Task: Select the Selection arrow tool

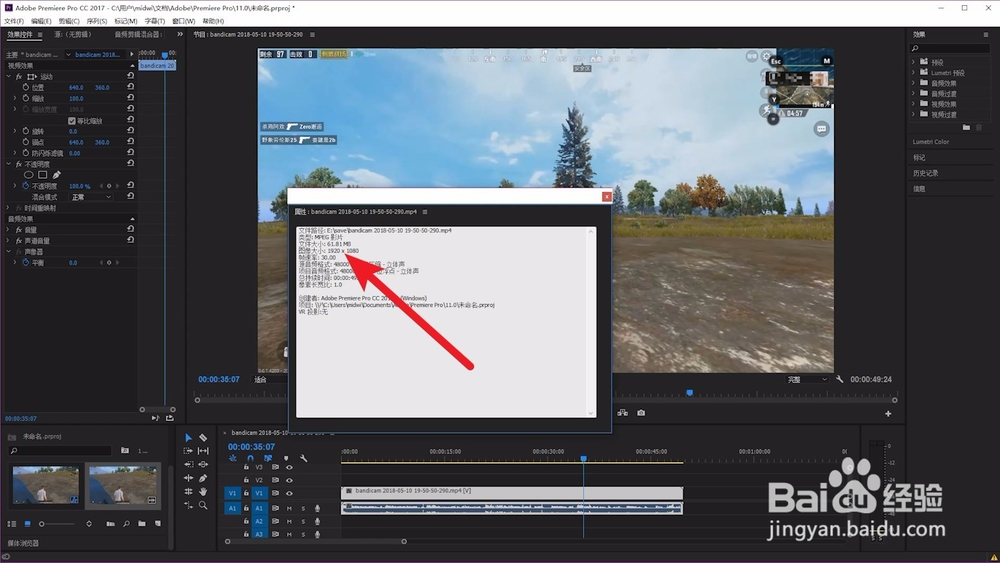Action: [188, 438]
